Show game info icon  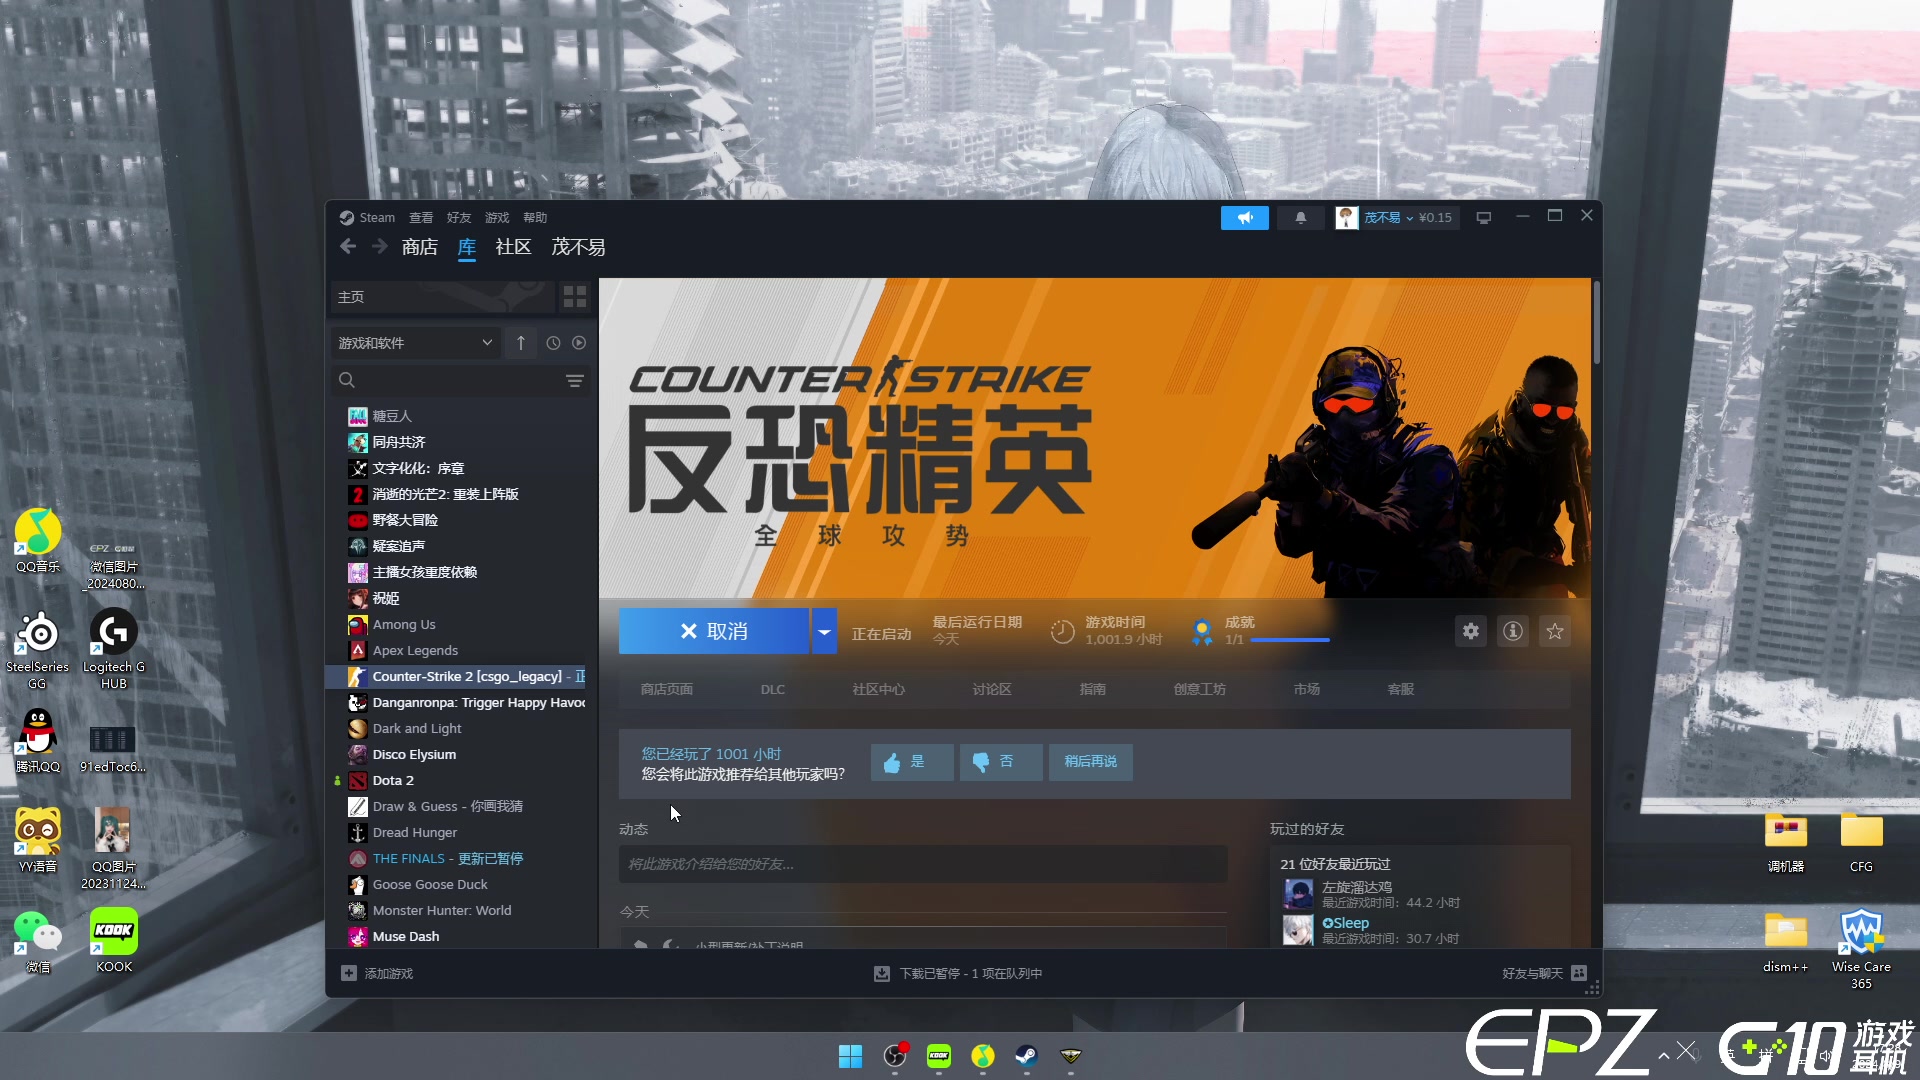click(x=1513, y=631)
